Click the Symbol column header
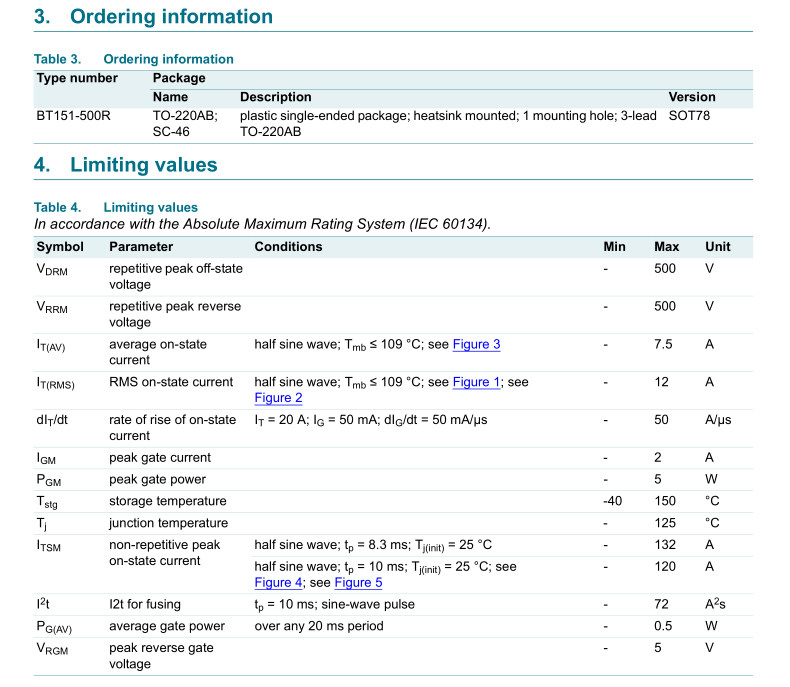 (x=60, y=247)
